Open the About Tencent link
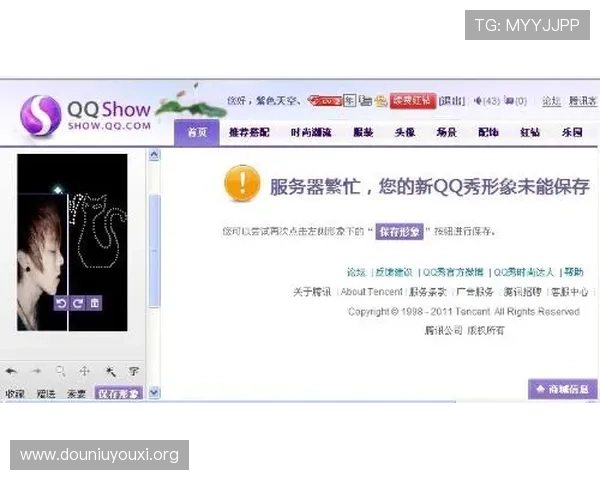600x480 pixels. [x=372, y=292]
